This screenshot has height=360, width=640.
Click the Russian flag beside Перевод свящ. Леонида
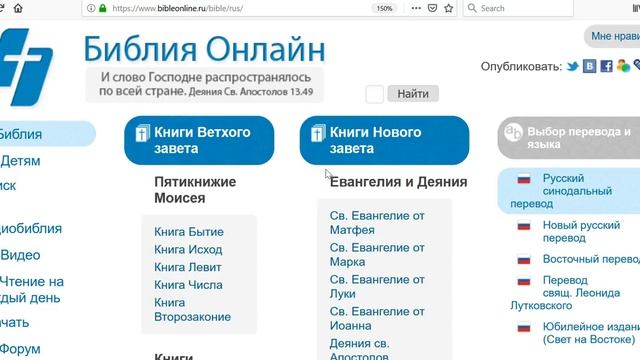[x=524, y=281]
